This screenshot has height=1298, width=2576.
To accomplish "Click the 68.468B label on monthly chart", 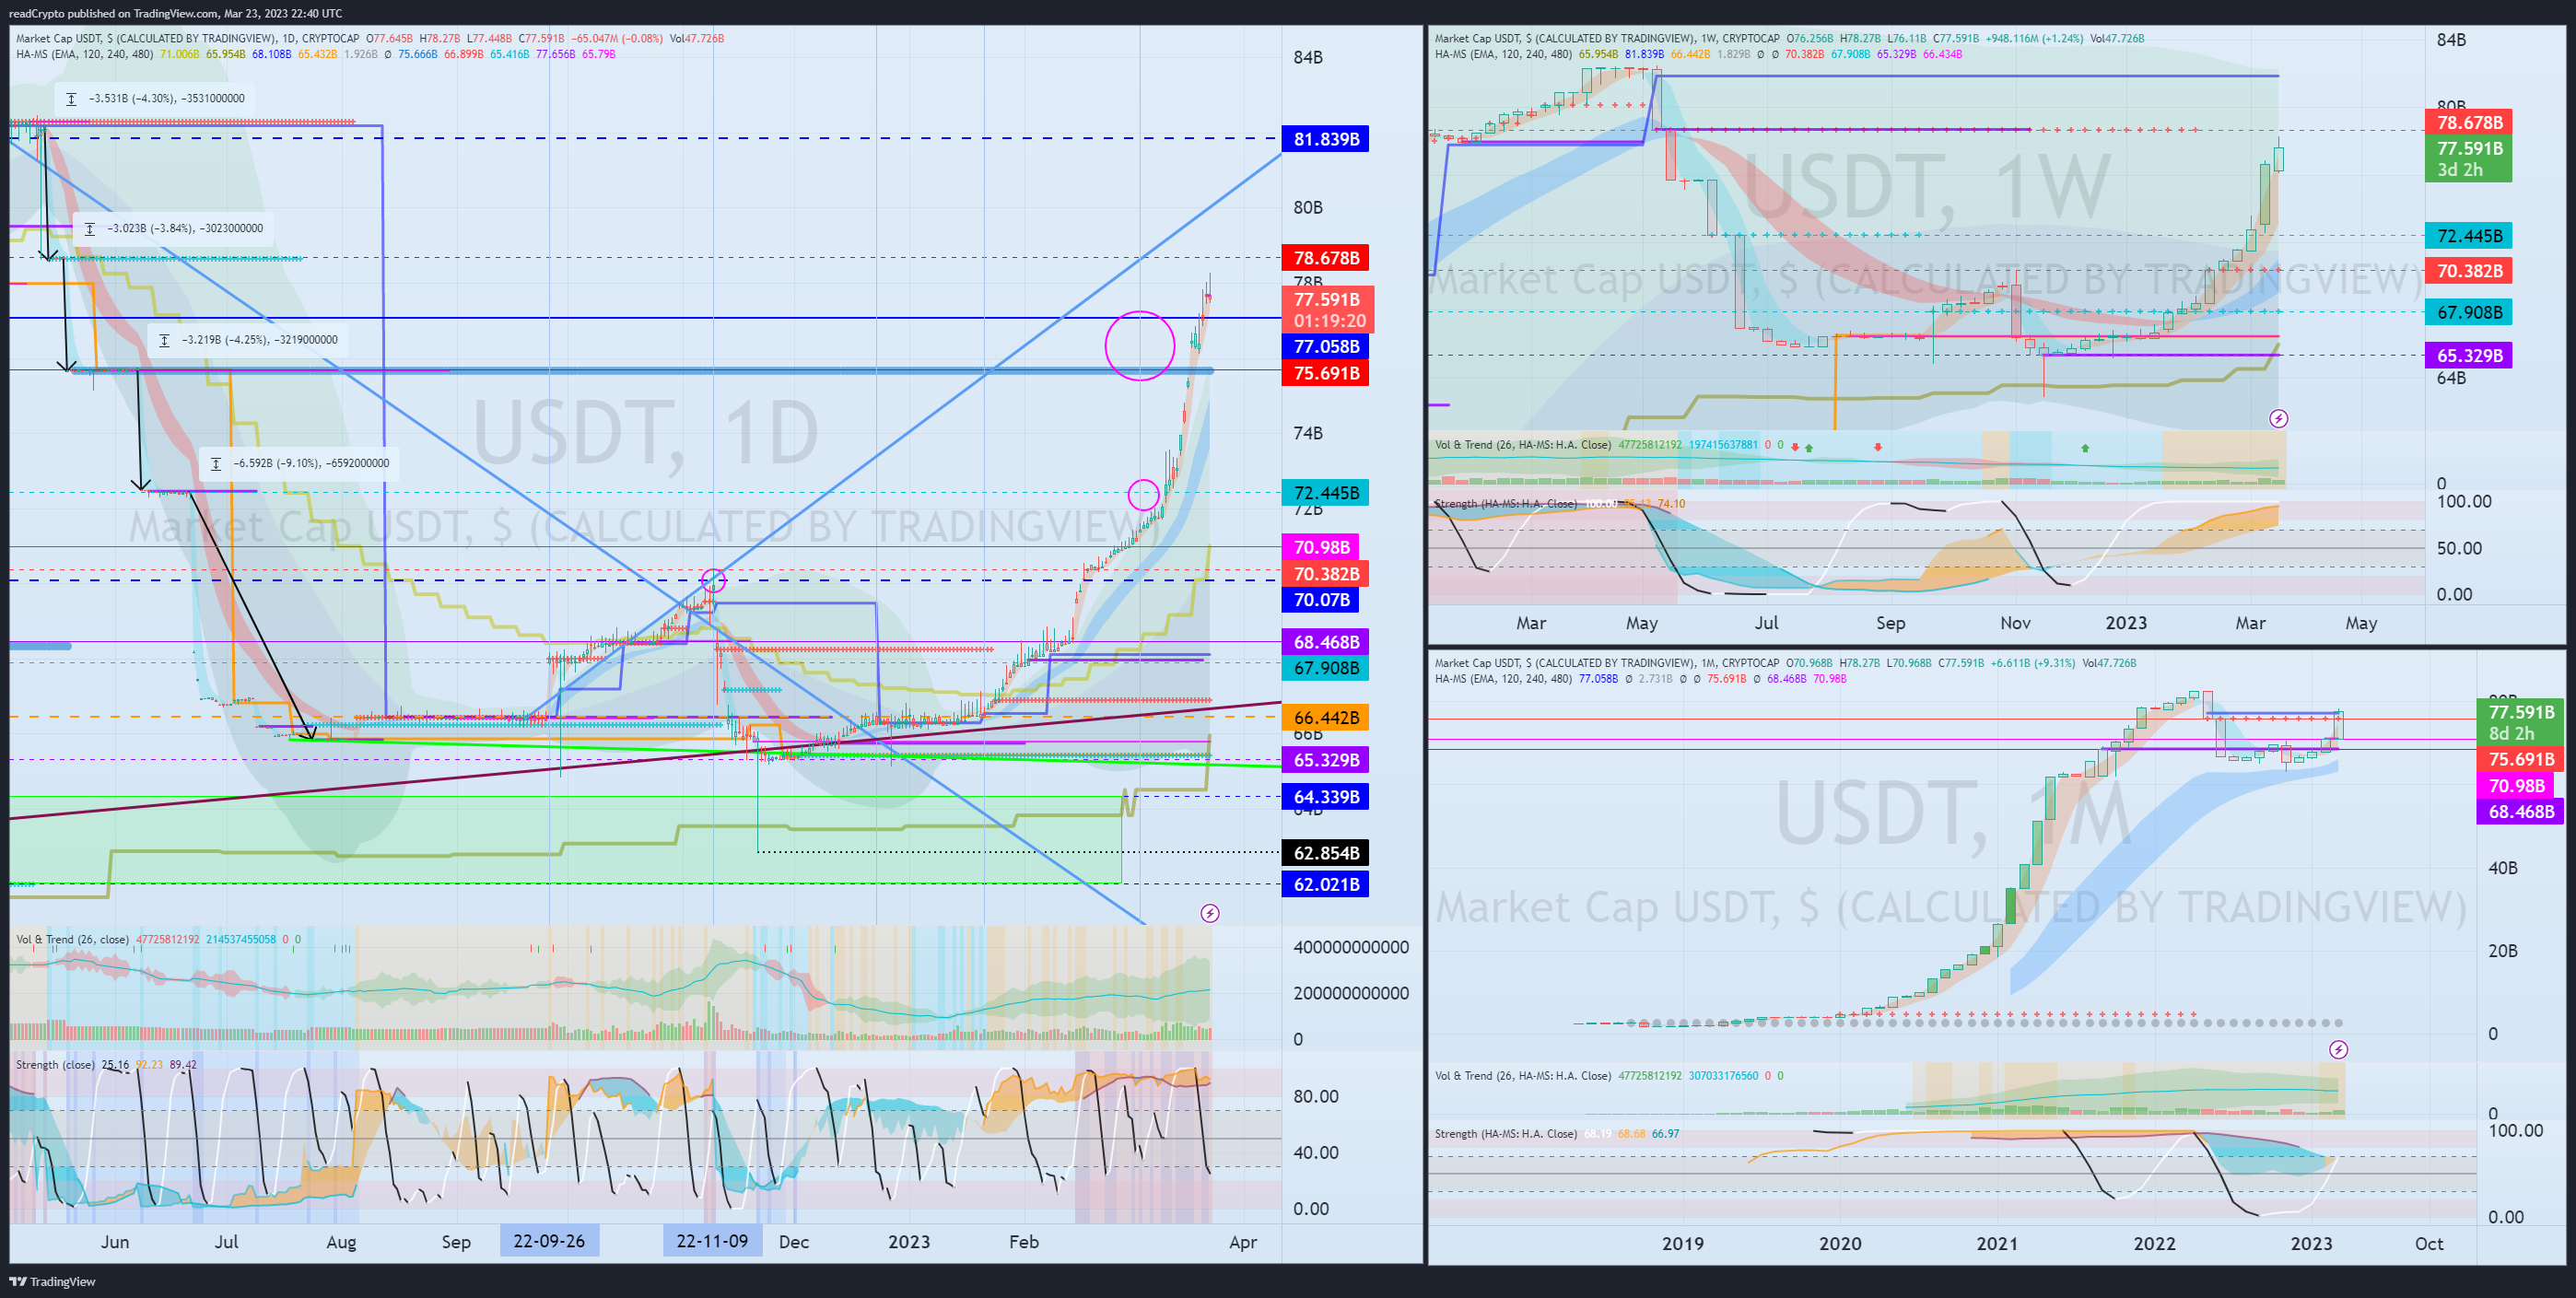I will 2520,812.
